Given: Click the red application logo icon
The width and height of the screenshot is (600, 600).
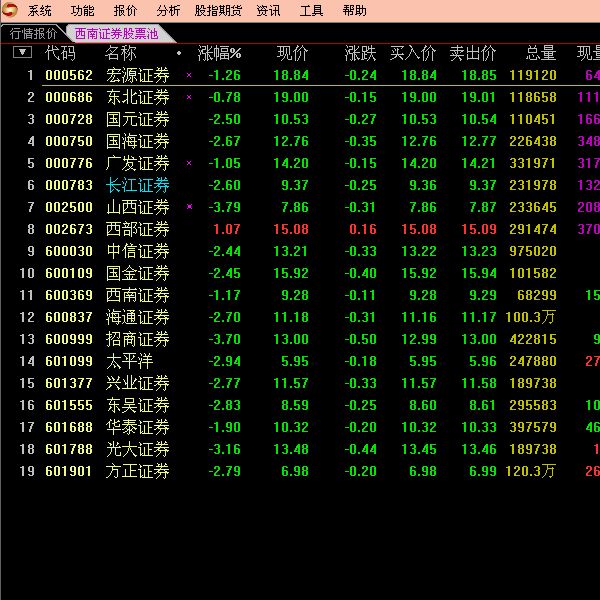Looking at the screenshot, I should coord(9,10).
